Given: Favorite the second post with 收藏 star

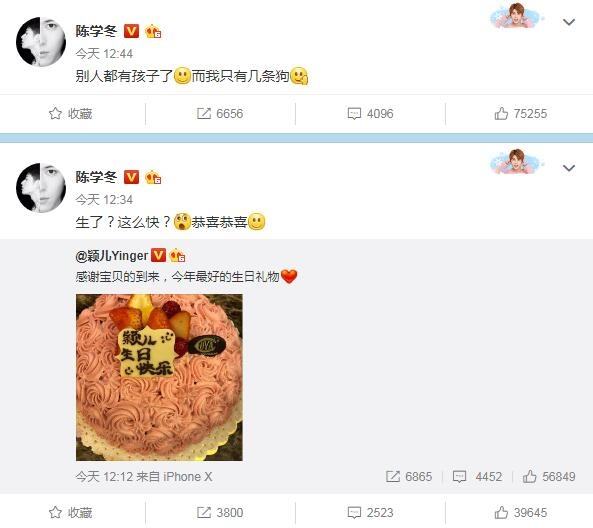Looking at the screenshot, I should (x=70, y=512).
